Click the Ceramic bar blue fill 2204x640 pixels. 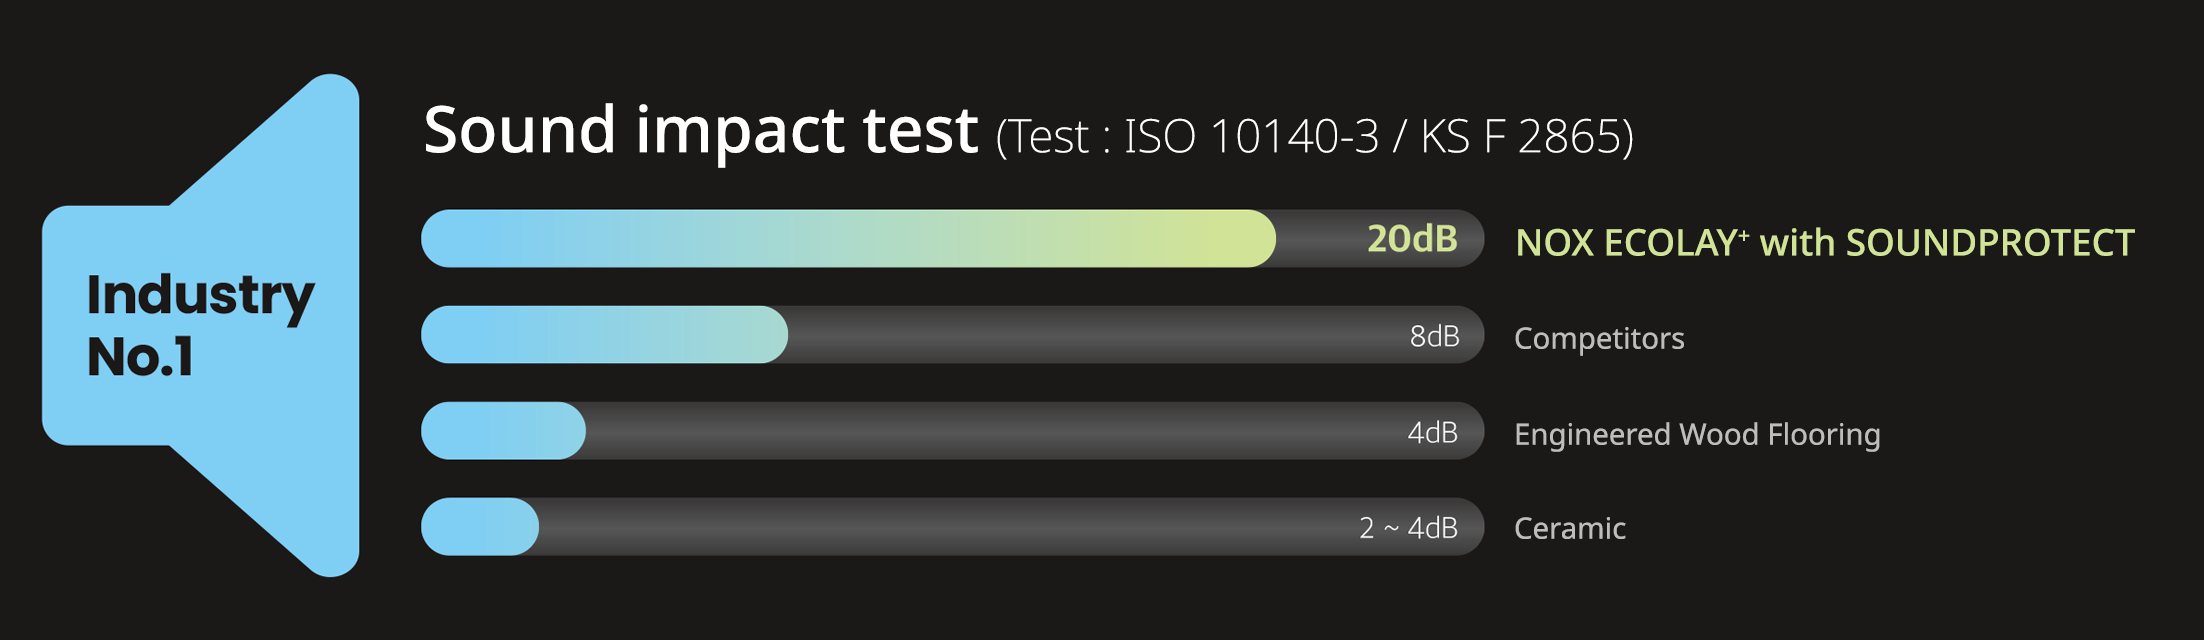[480, 526]
